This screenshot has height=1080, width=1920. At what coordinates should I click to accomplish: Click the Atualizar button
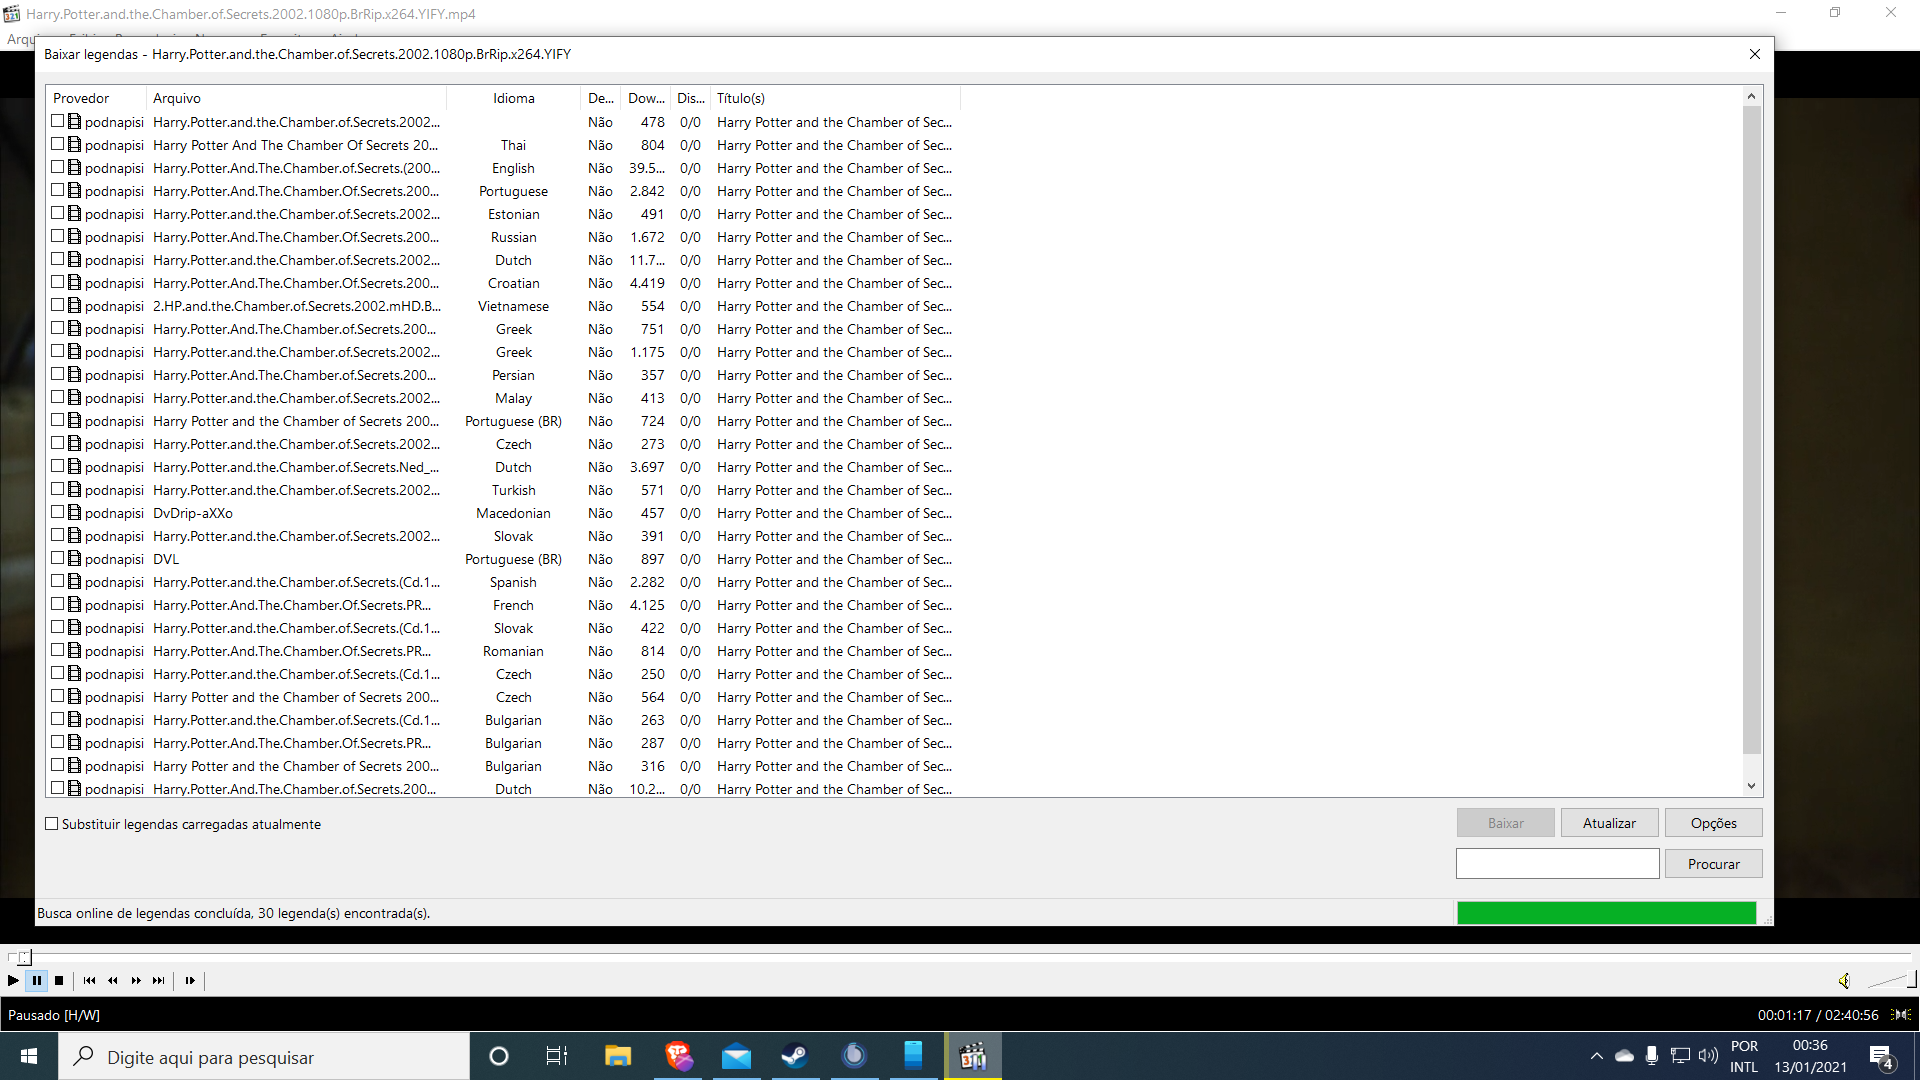[x=1609, y=823]
